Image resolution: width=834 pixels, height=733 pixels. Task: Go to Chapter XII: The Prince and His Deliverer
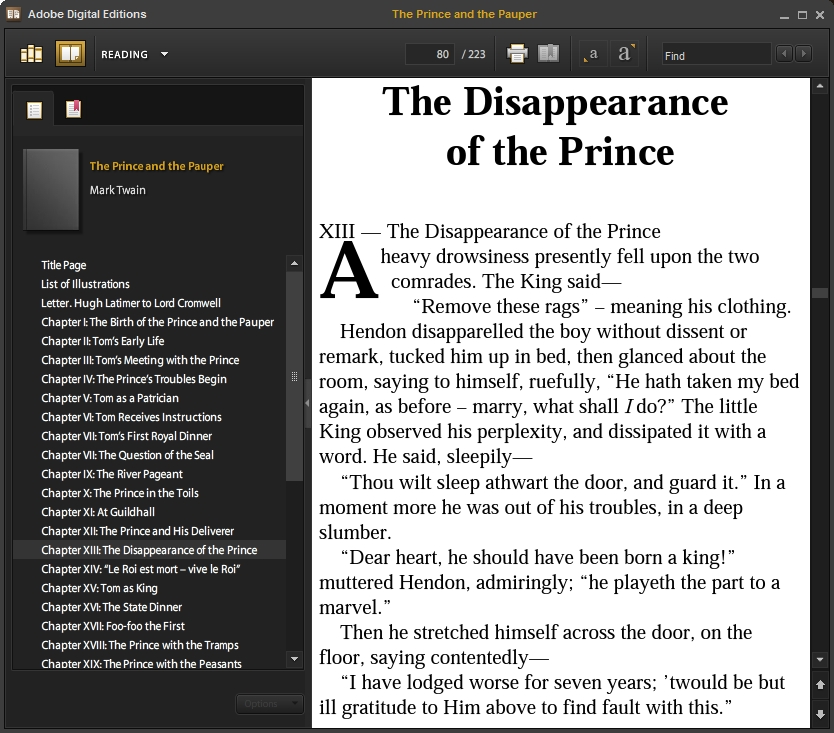(x=138, y=531)
